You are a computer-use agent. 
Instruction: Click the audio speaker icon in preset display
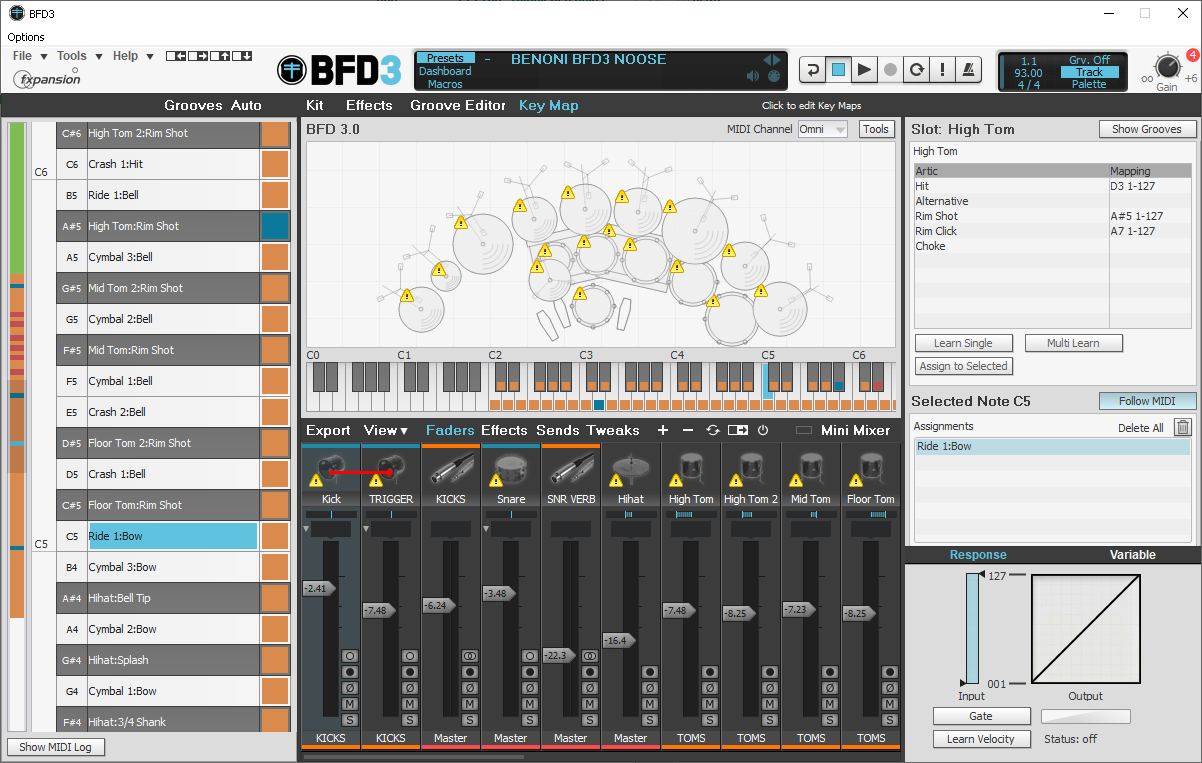tap(753, 76)
